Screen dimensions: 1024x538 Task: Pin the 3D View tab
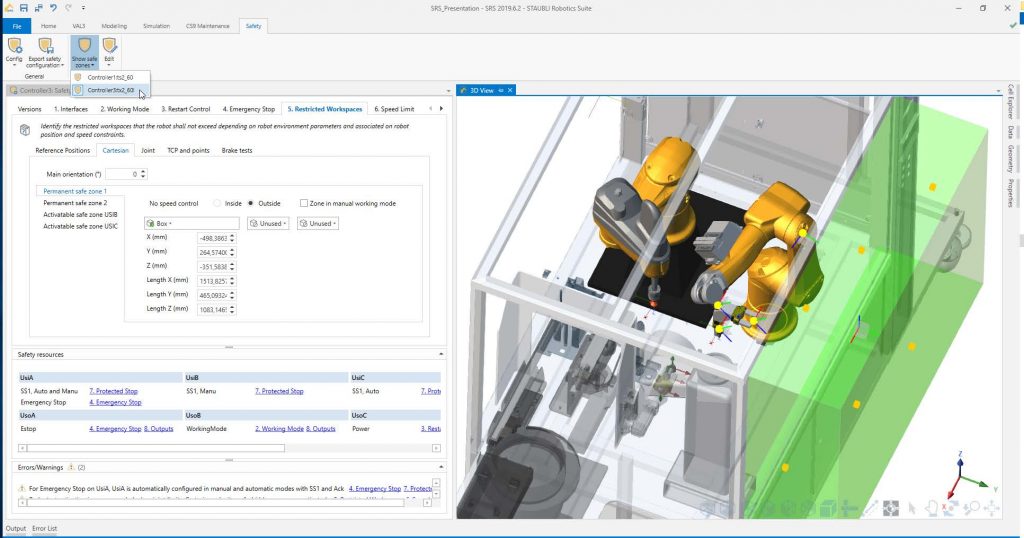coord(501,90)
